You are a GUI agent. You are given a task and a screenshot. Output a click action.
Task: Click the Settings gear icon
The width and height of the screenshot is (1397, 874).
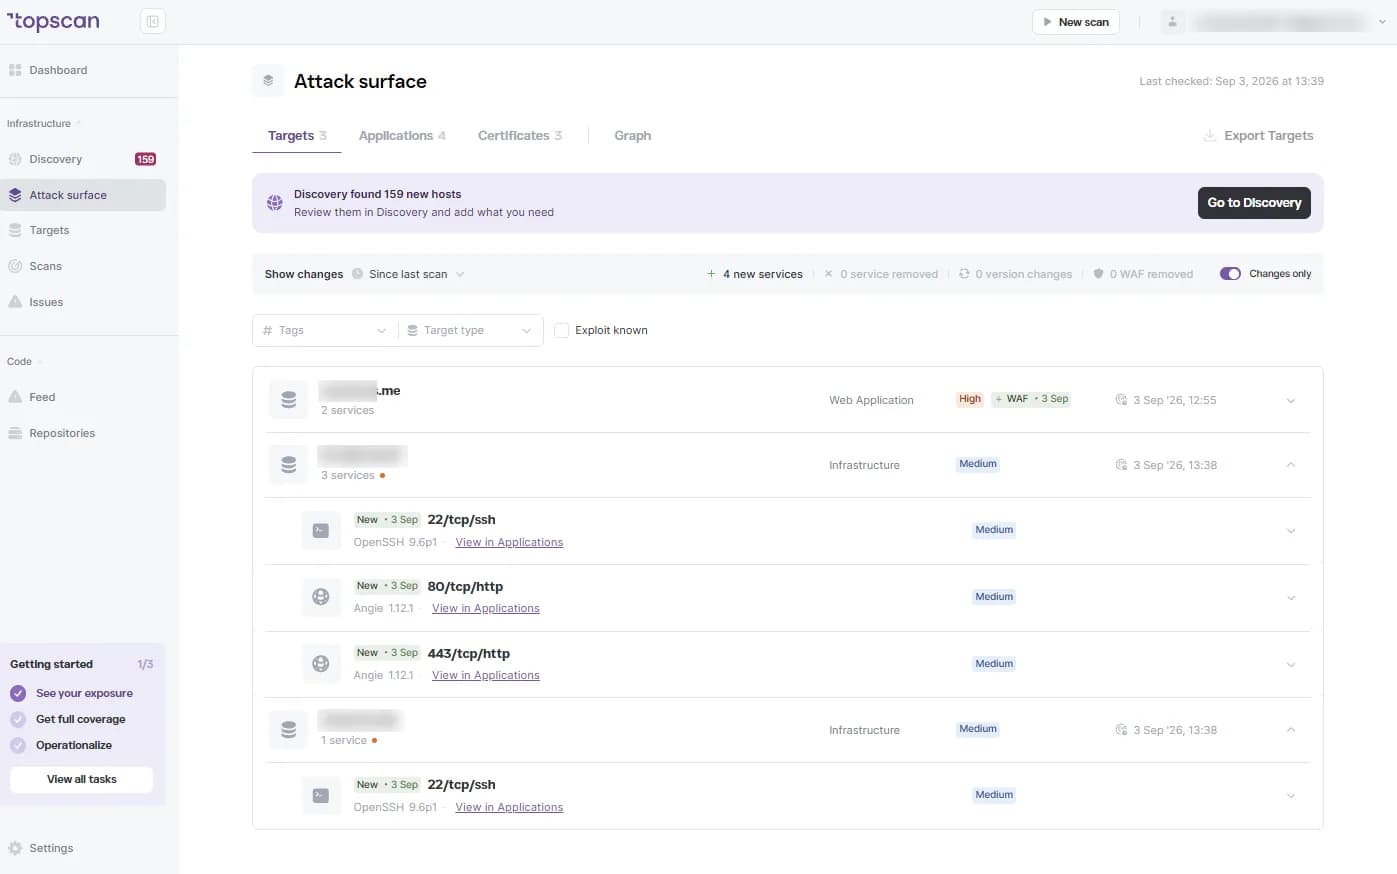point(15,848)
